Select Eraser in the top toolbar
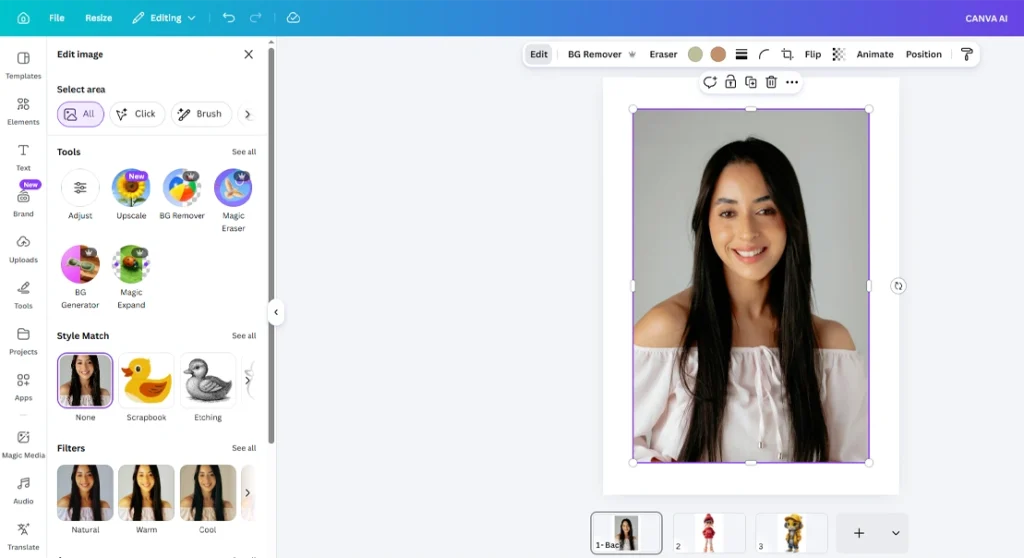 663,54
